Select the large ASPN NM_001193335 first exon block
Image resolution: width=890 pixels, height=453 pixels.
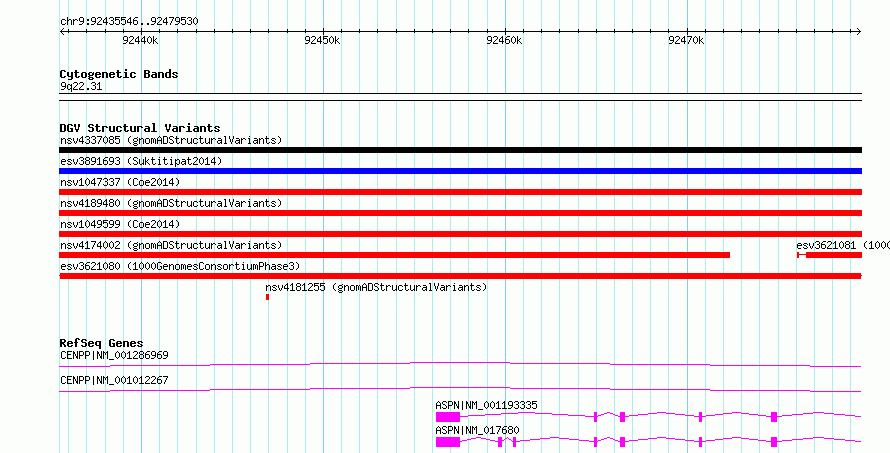pyautogui.click(x=448, y=417)
